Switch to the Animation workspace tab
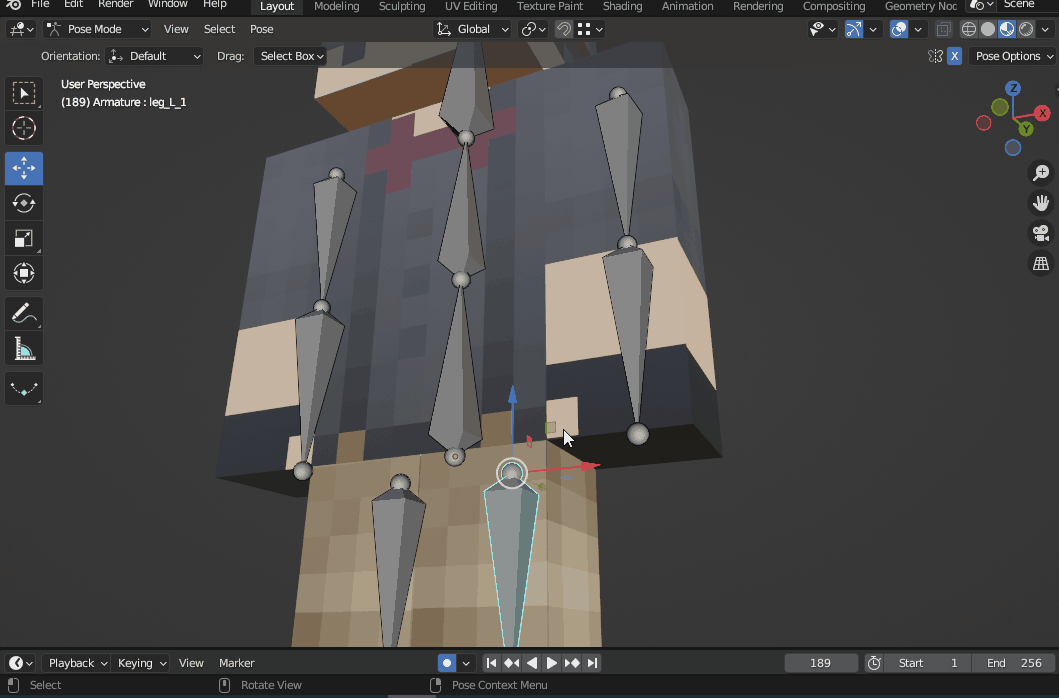 (x=687, y=6)
